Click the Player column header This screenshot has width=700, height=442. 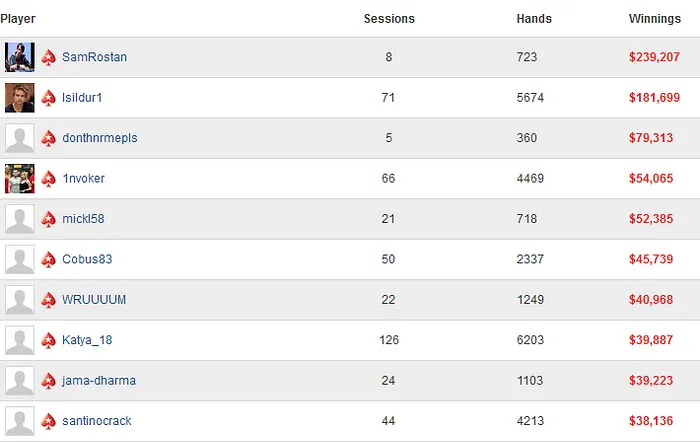(x=18, y=19)
